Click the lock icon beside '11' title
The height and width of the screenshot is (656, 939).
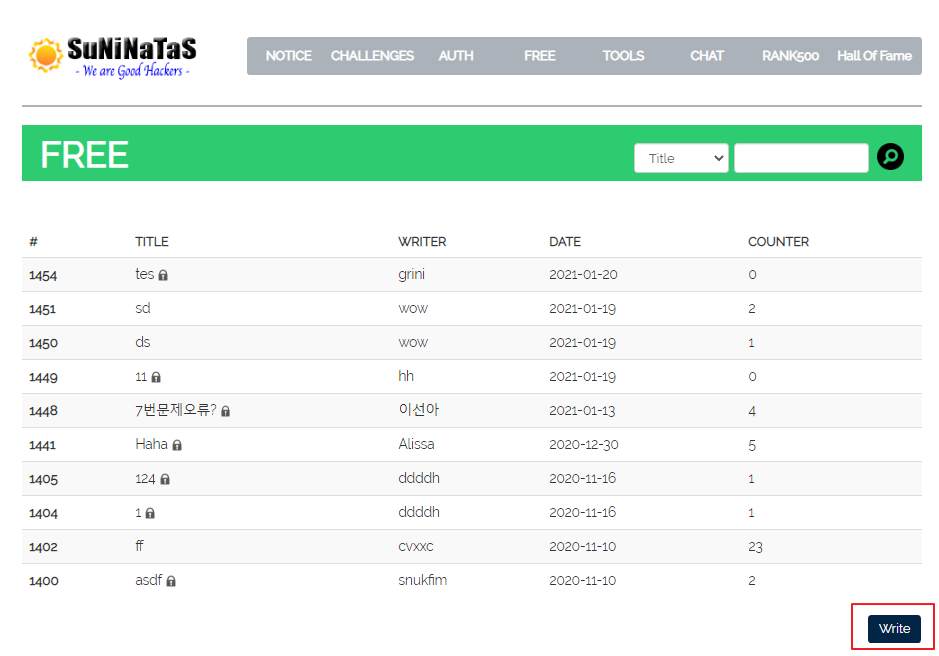tap(156, 377)
